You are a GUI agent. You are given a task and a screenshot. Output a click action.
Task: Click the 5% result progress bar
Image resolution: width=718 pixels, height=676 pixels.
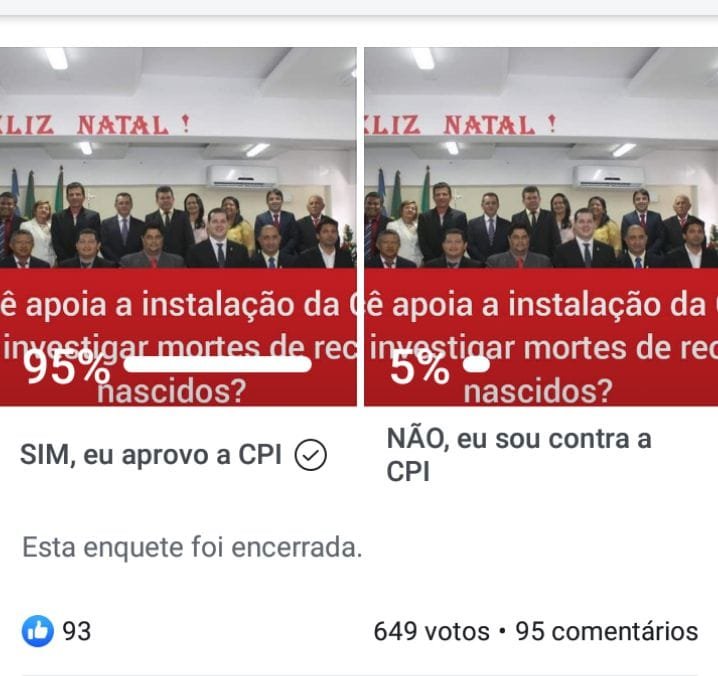point(476,365)
